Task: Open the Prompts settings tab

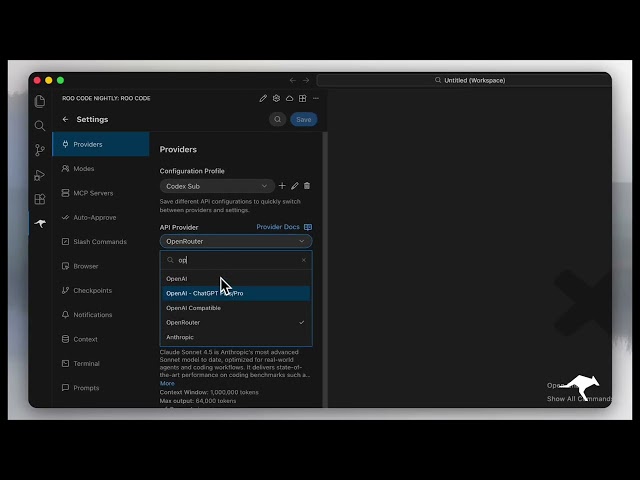Action: 101,388
